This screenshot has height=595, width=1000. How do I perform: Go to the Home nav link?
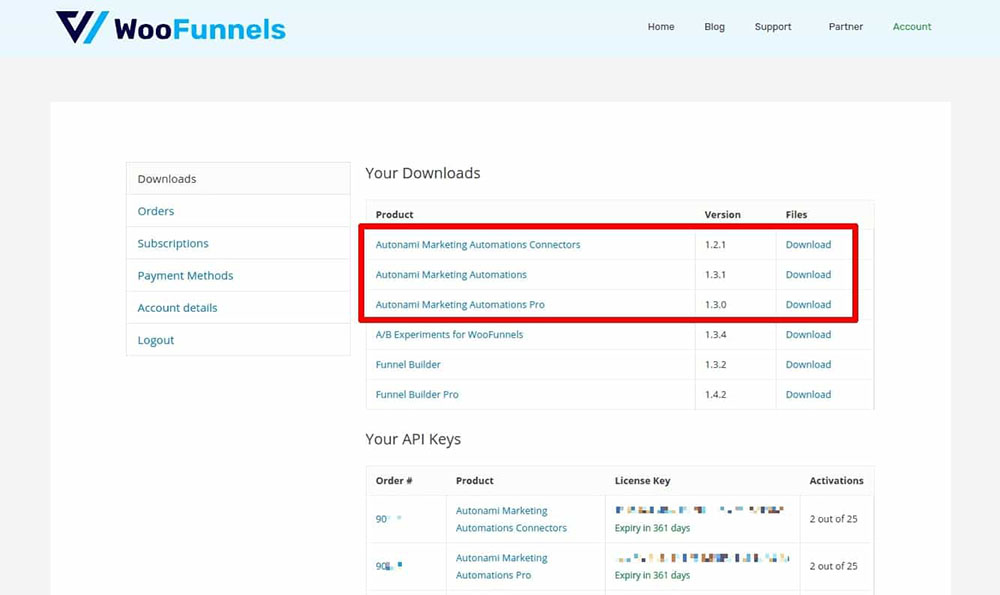click(x=661, y=27)
